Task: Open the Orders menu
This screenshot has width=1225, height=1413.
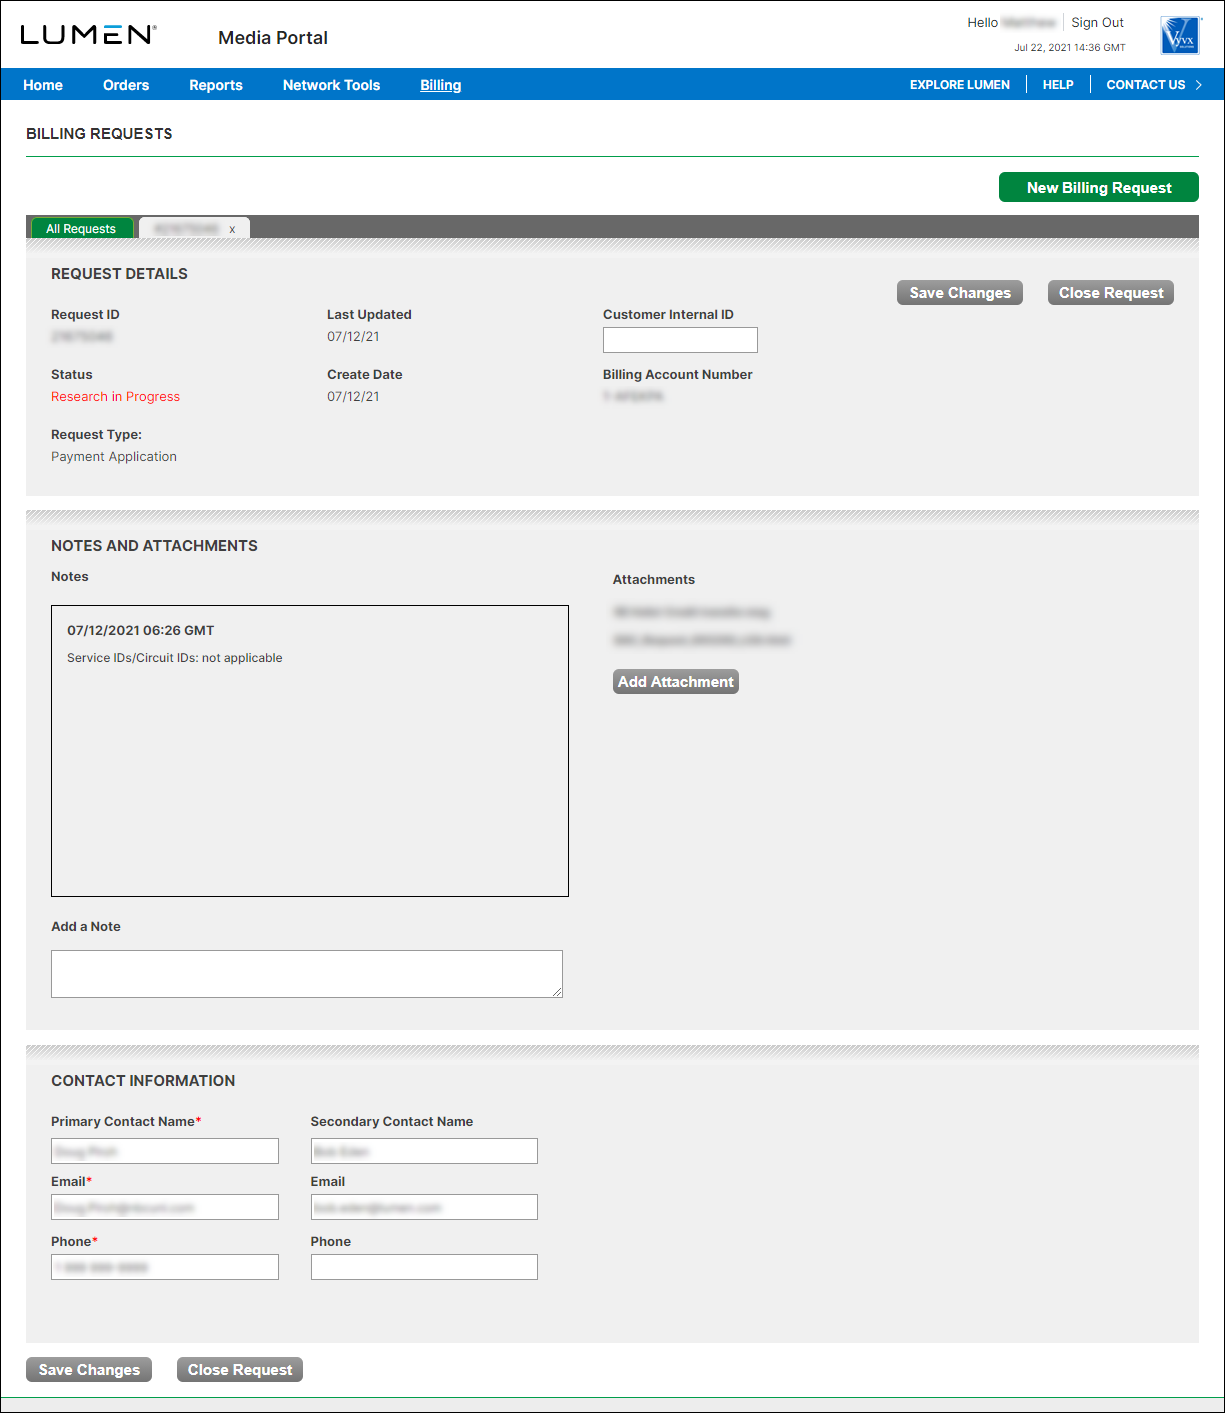Action: click(x=126, y=85)
